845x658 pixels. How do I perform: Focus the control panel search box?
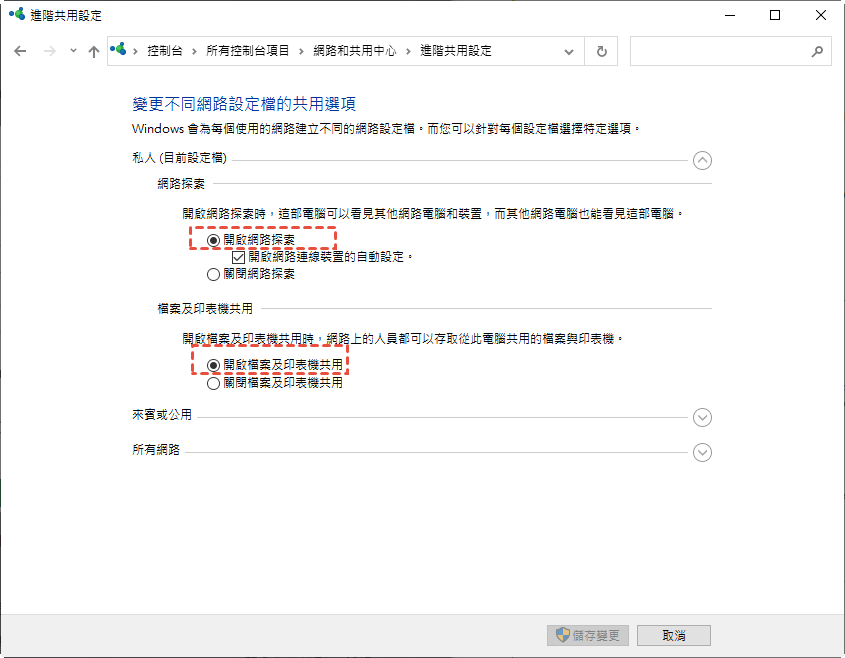[x=730, y=52]
